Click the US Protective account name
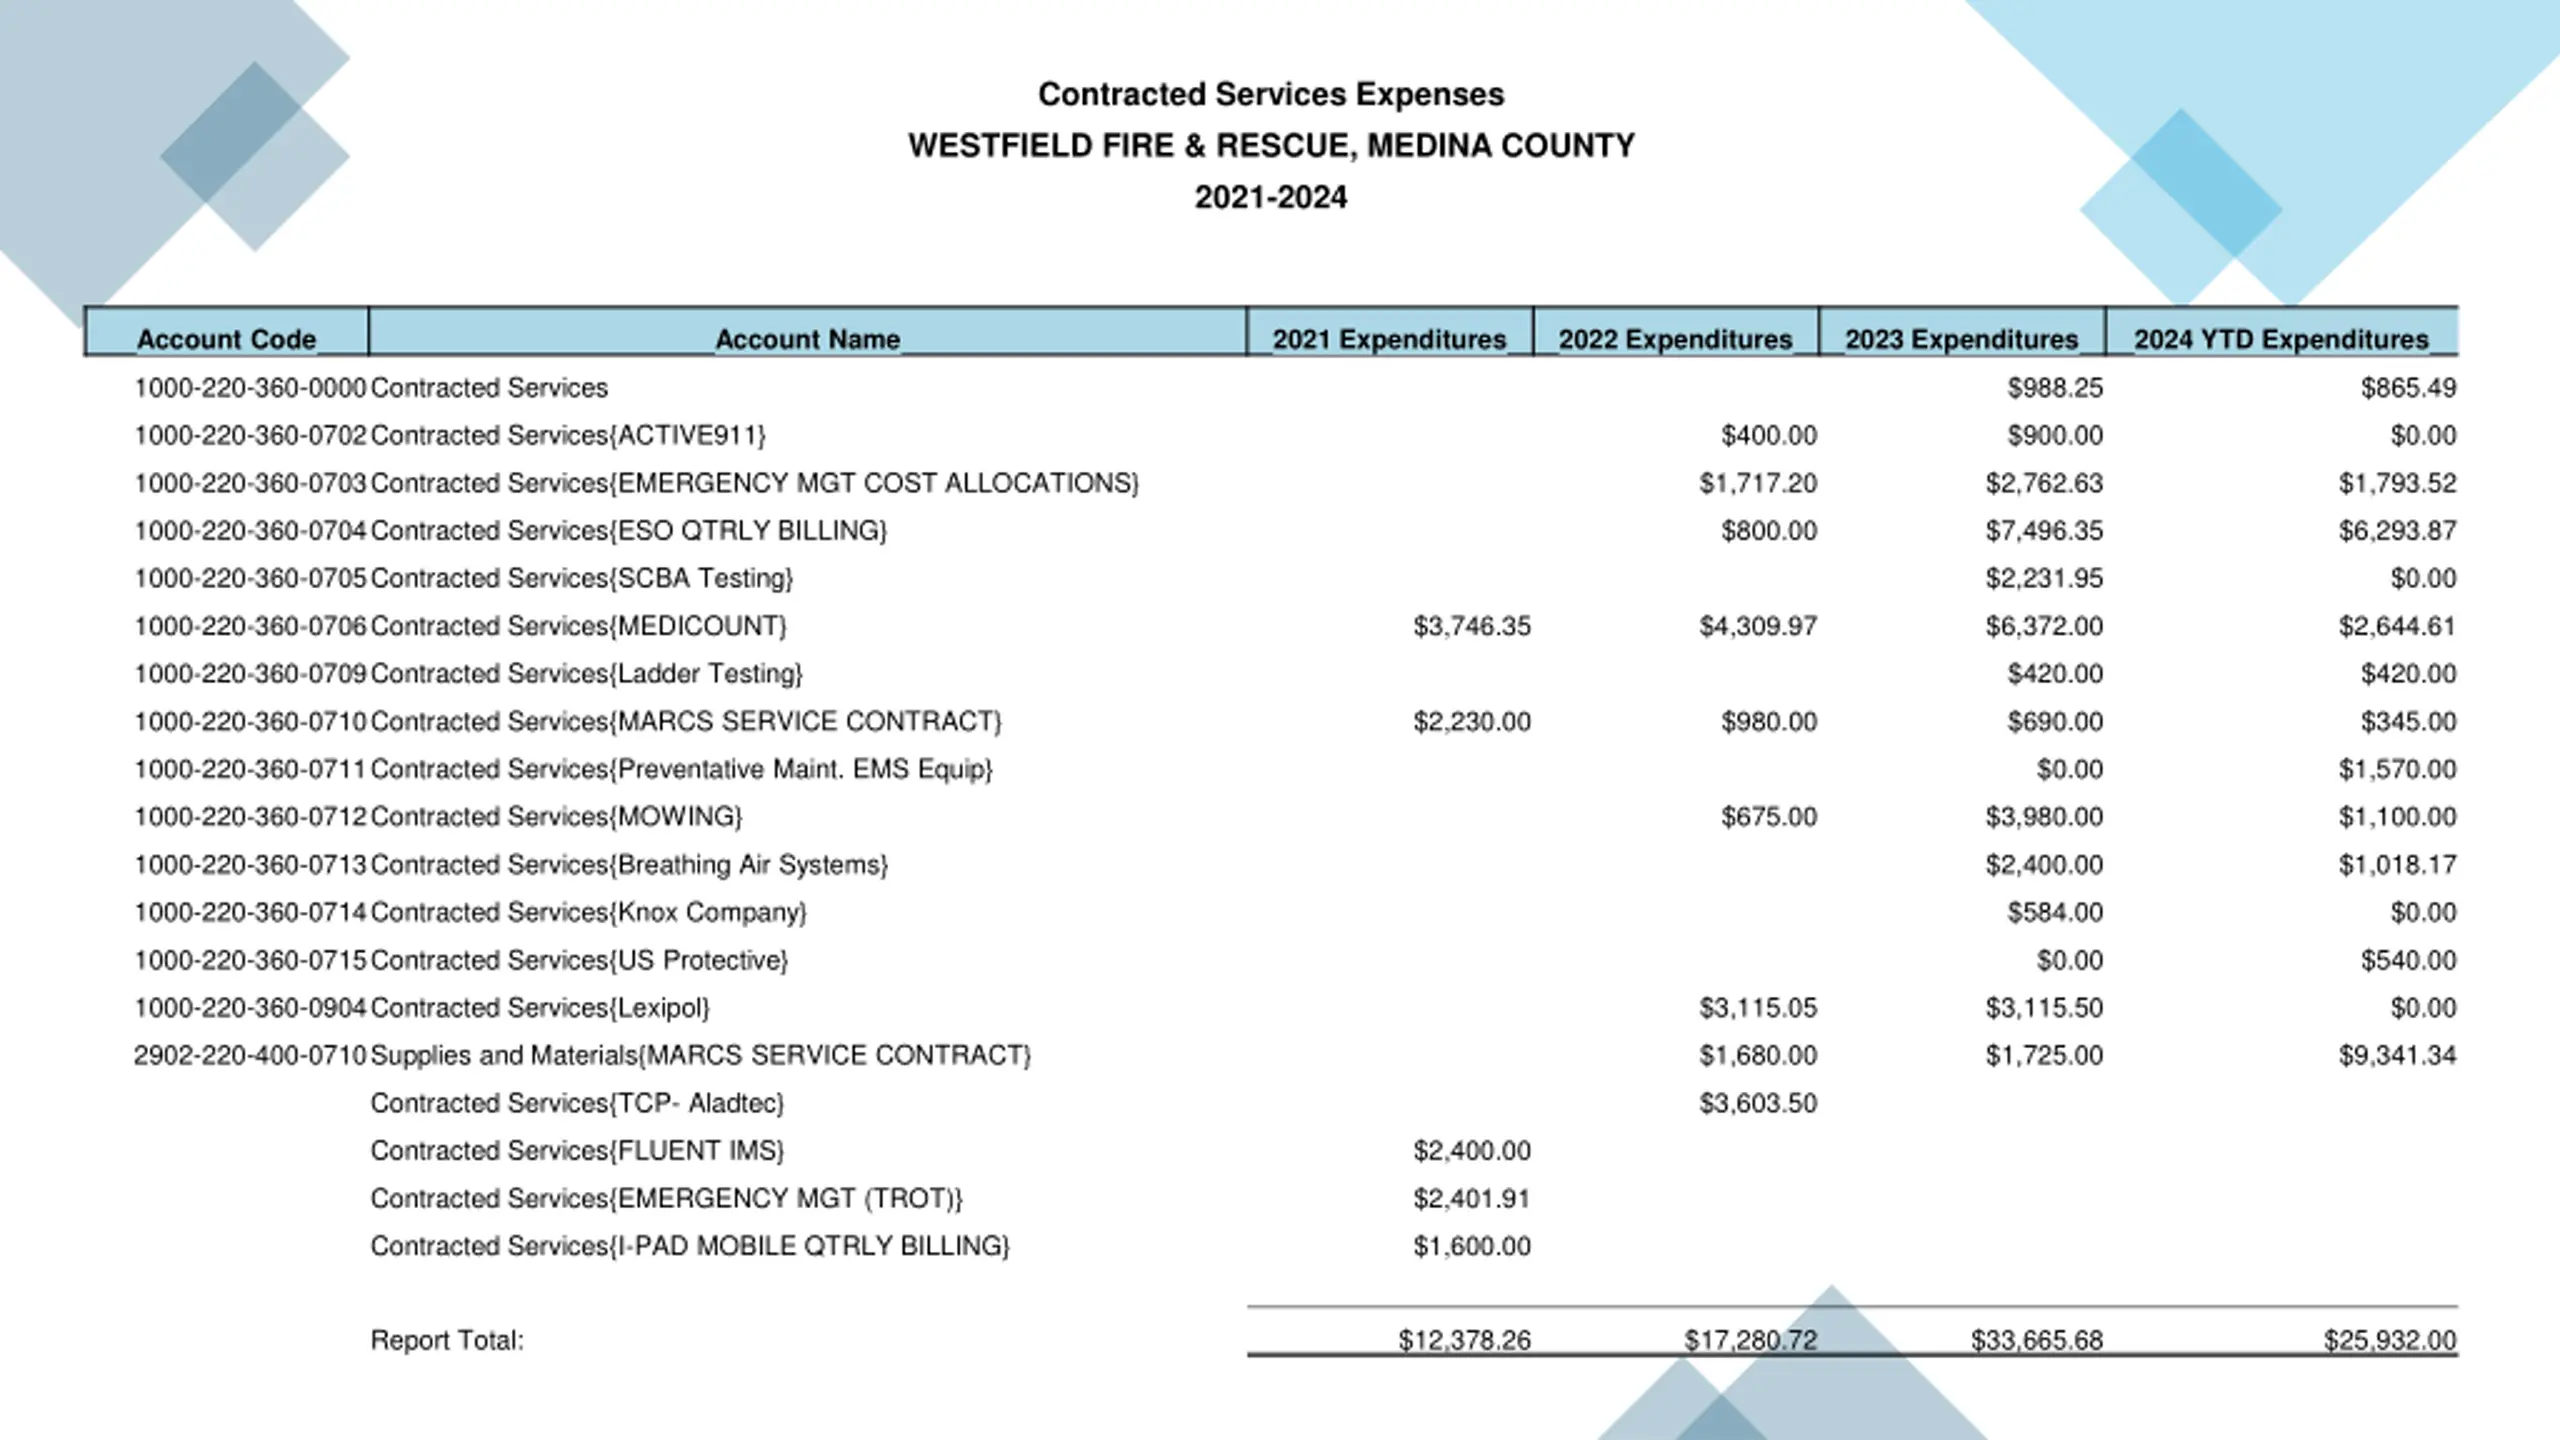This screenshot has height=1440, width=2560. pos(580,961)
